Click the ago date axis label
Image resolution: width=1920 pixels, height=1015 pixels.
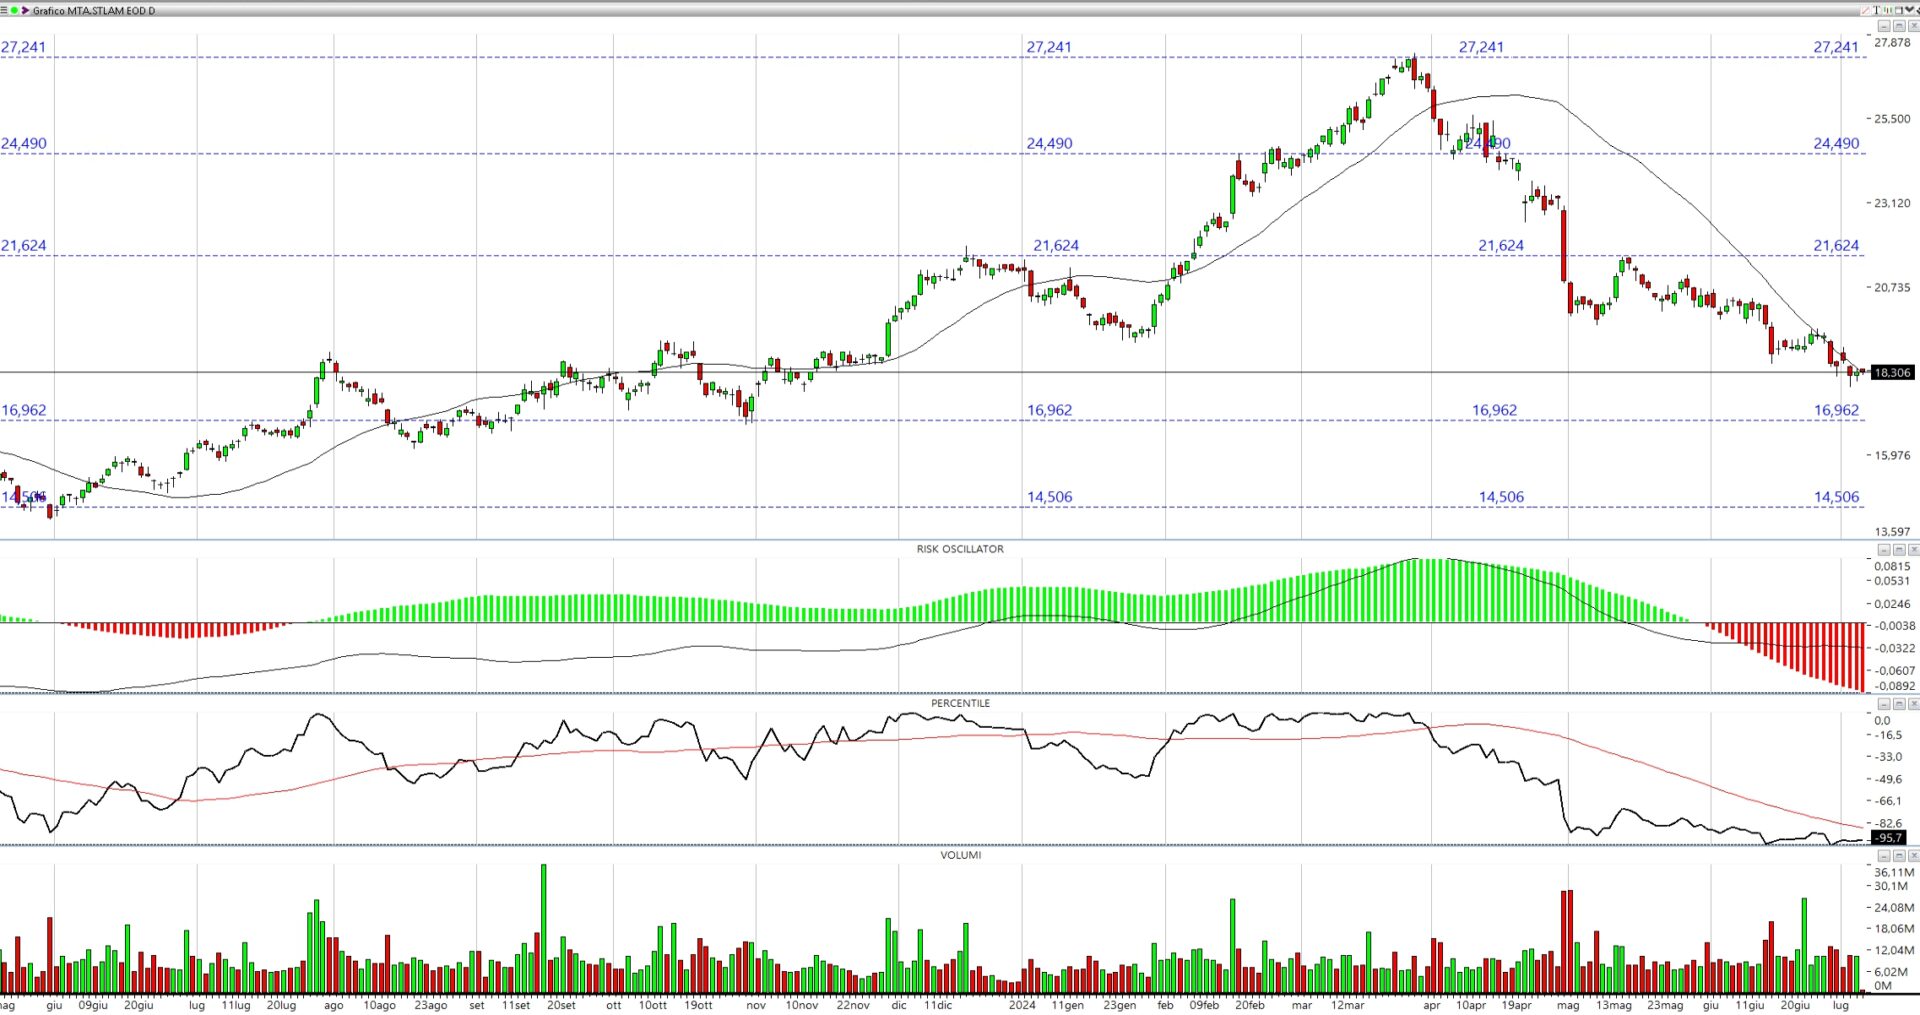(x=333, y=1005)
